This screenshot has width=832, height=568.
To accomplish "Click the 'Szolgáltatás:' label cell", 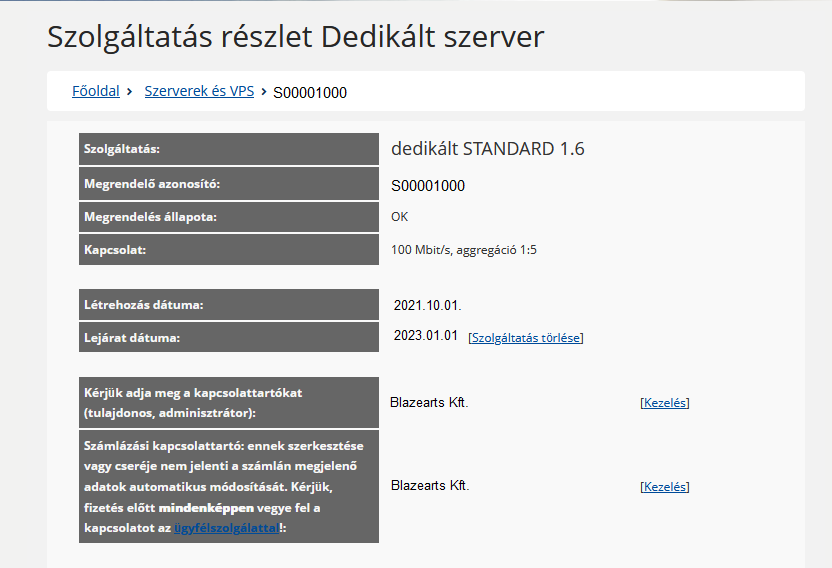I will tap(229, 149).
